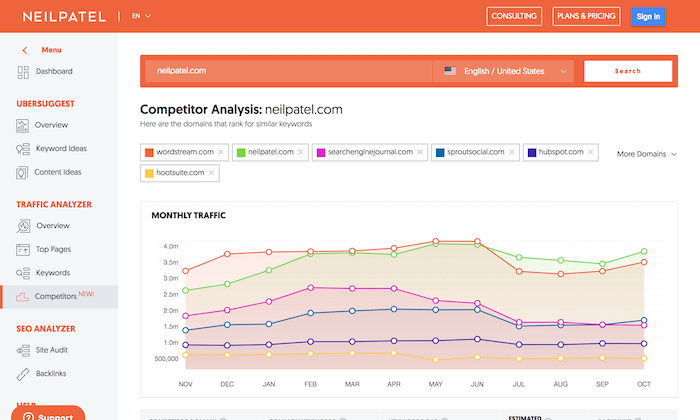Remove the hootsuite.com domain chip
Image resolution: width=700 pixels, height=420 pixels.
[212, 173]
